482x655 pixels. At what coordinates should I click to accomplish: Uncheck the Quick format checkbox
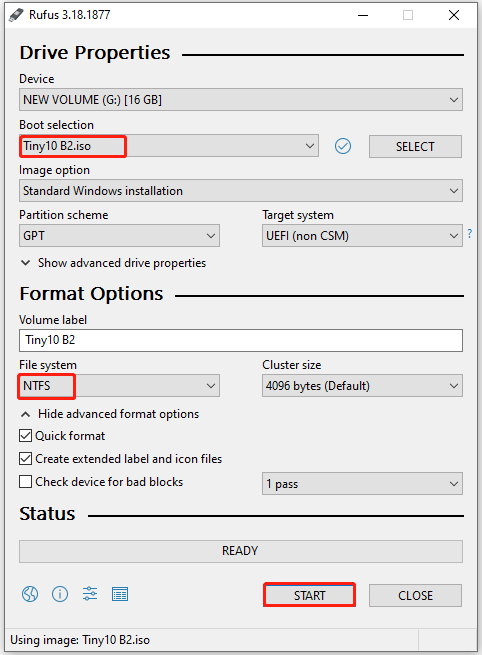click(25, 436)
